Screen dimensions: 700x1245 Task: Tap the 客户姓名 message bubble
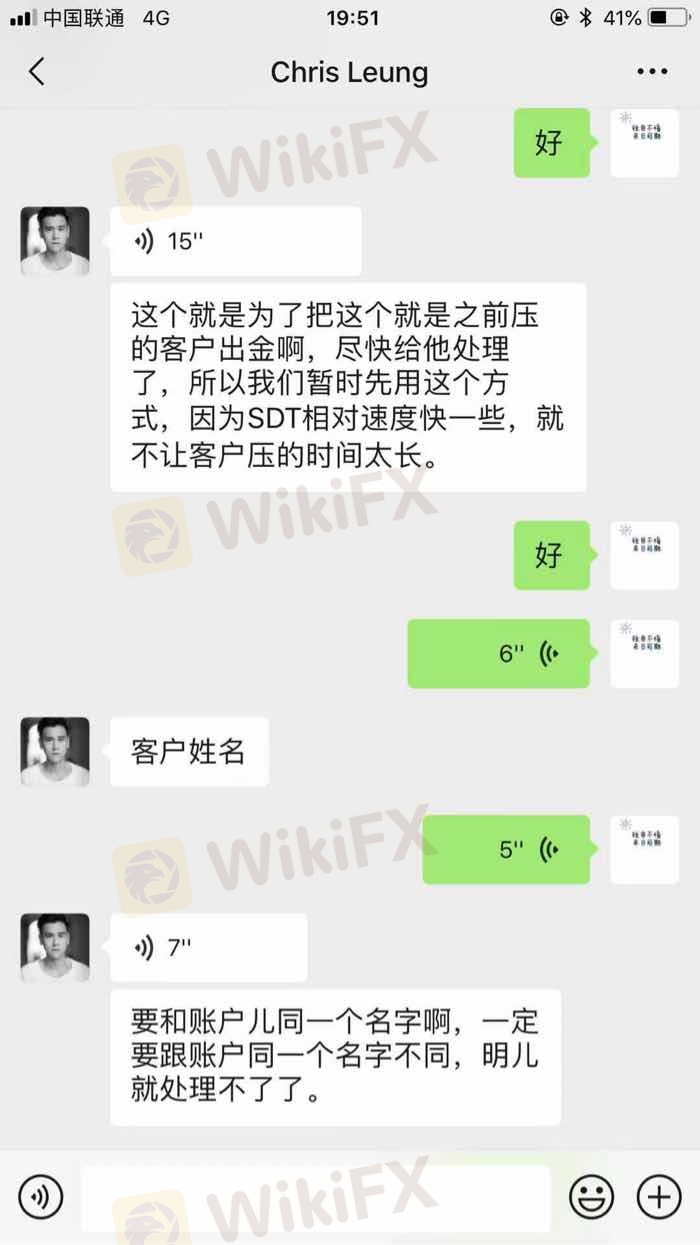[x=189, y=751]
